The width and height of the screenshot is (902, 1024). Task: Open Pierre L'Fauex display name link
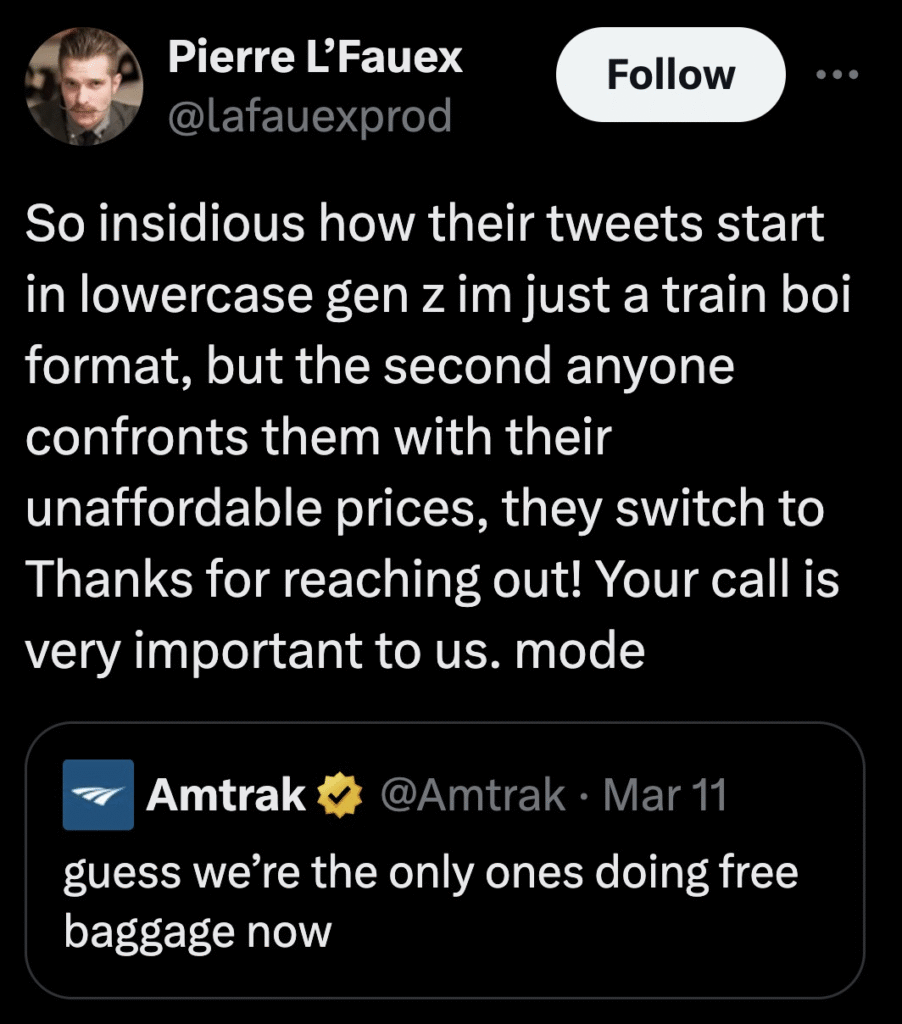click(314, 58)
